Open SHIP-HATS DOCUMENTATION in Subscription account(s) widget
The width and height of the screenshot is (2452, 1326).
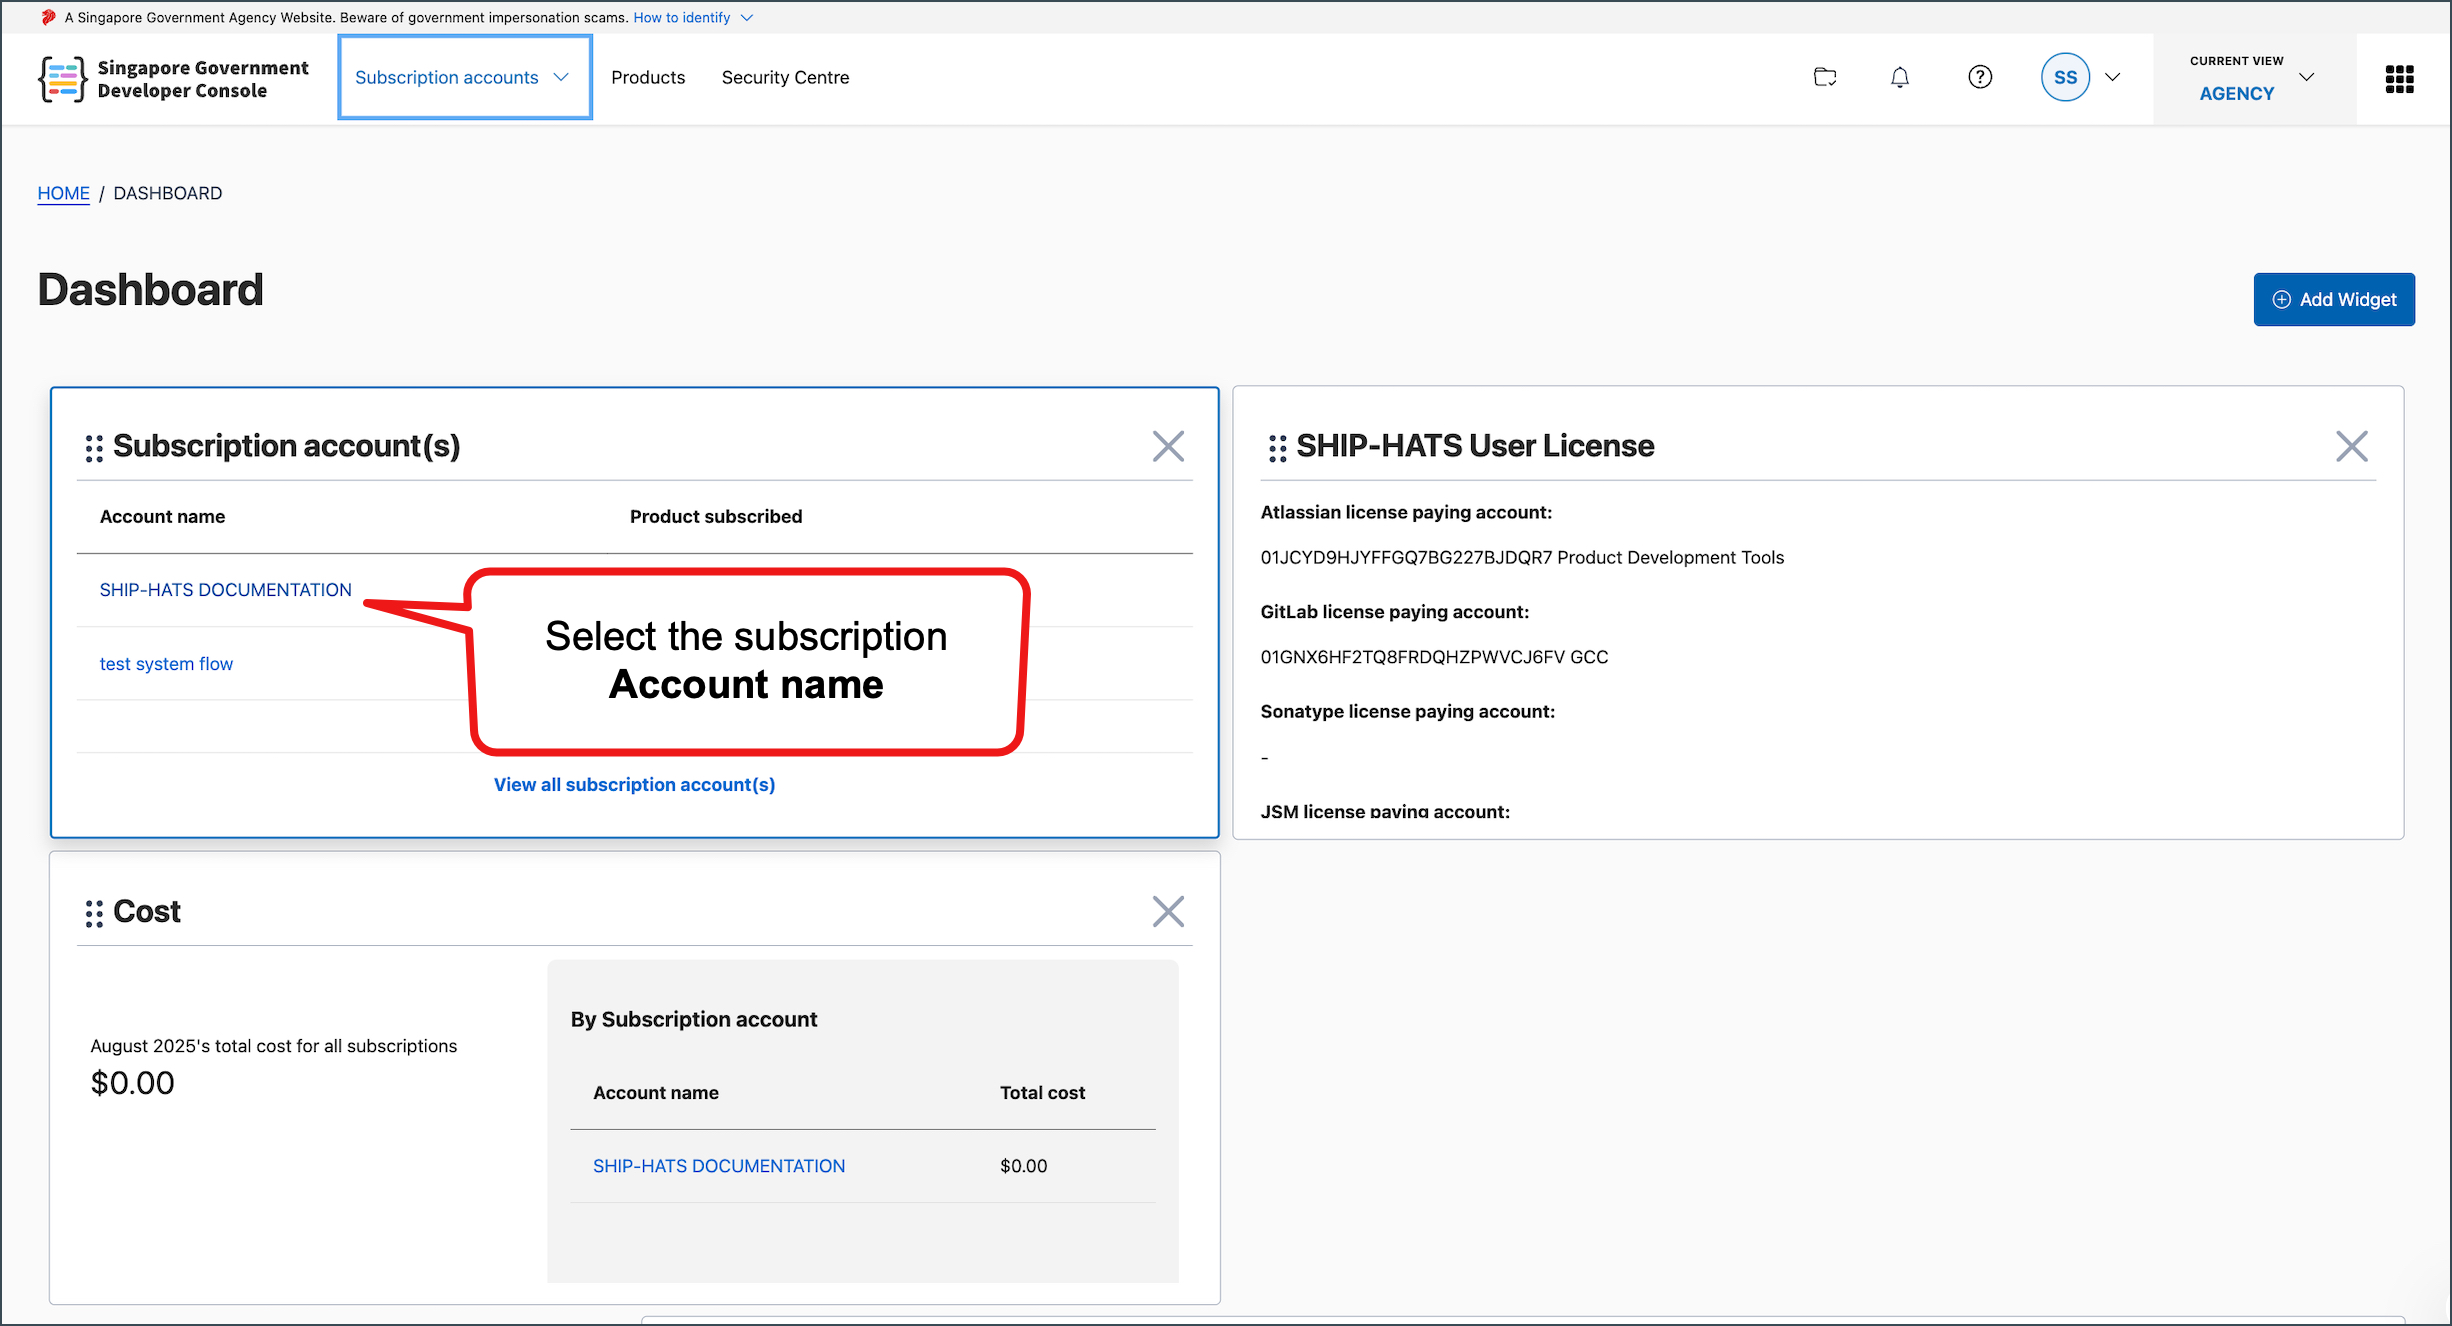coord(225,590)
